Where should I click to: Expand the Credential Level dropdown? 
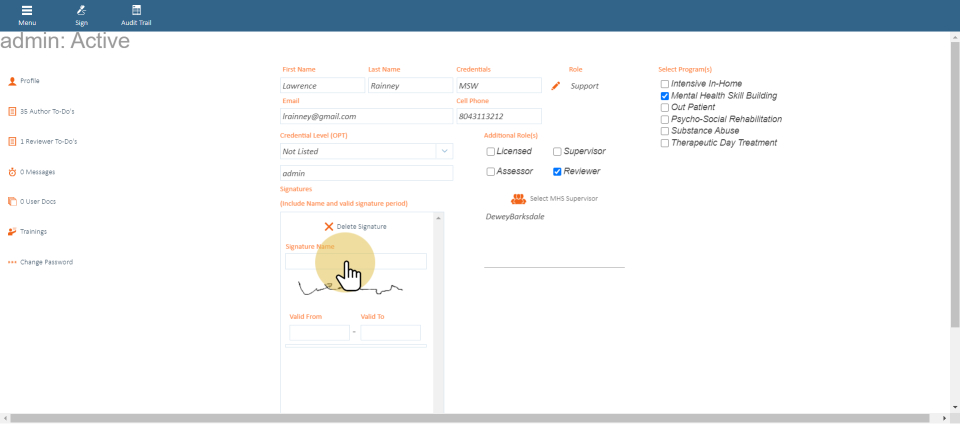pos(443,151)
